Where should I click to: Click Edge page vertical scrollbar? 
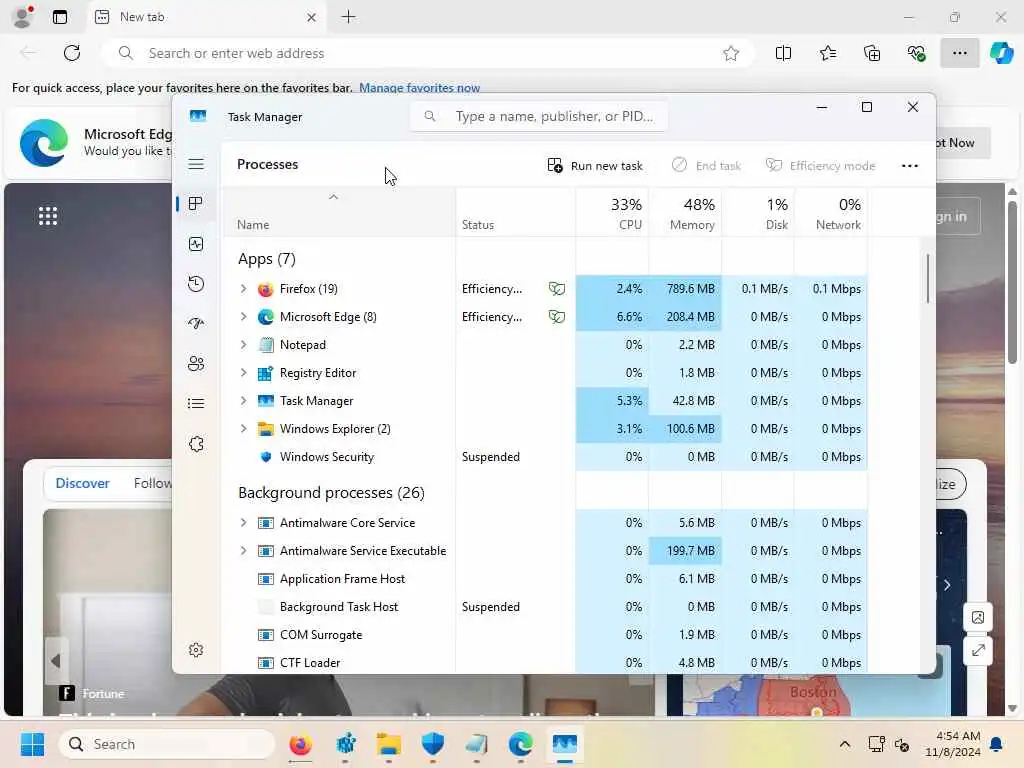click(1012, 282)
